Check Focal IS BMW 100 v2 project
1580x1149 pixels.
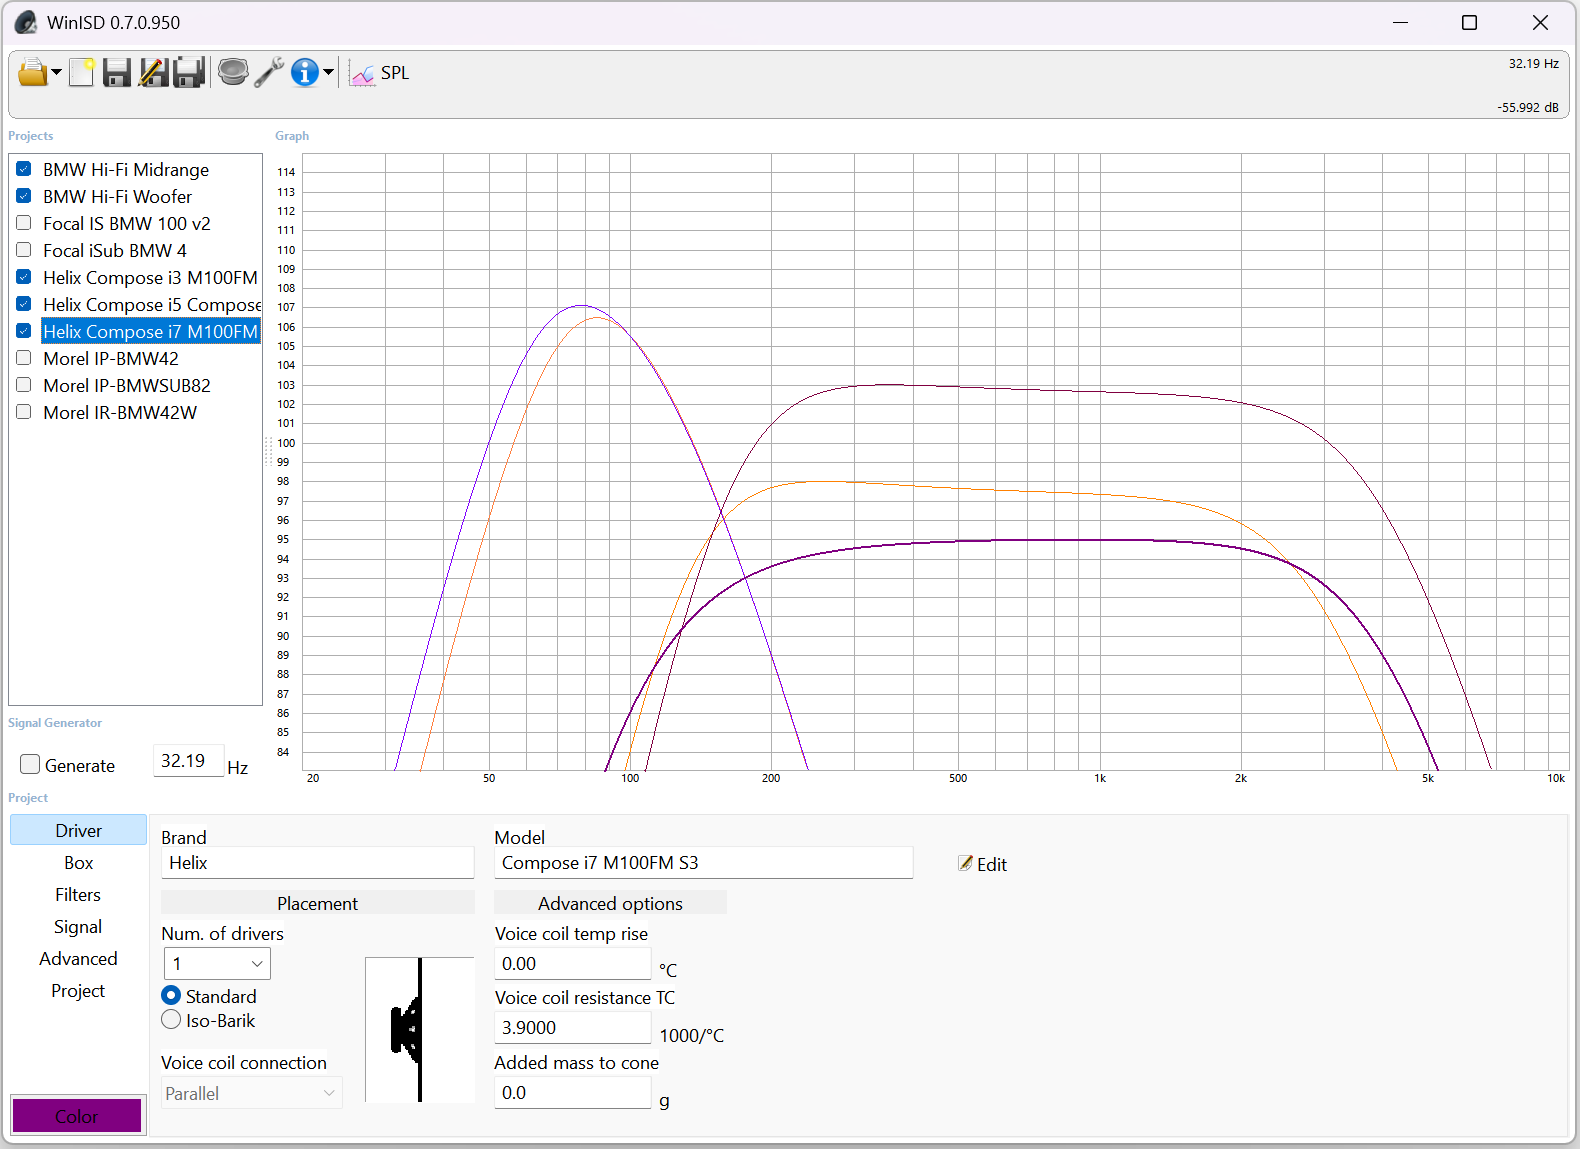pos(24,223)
